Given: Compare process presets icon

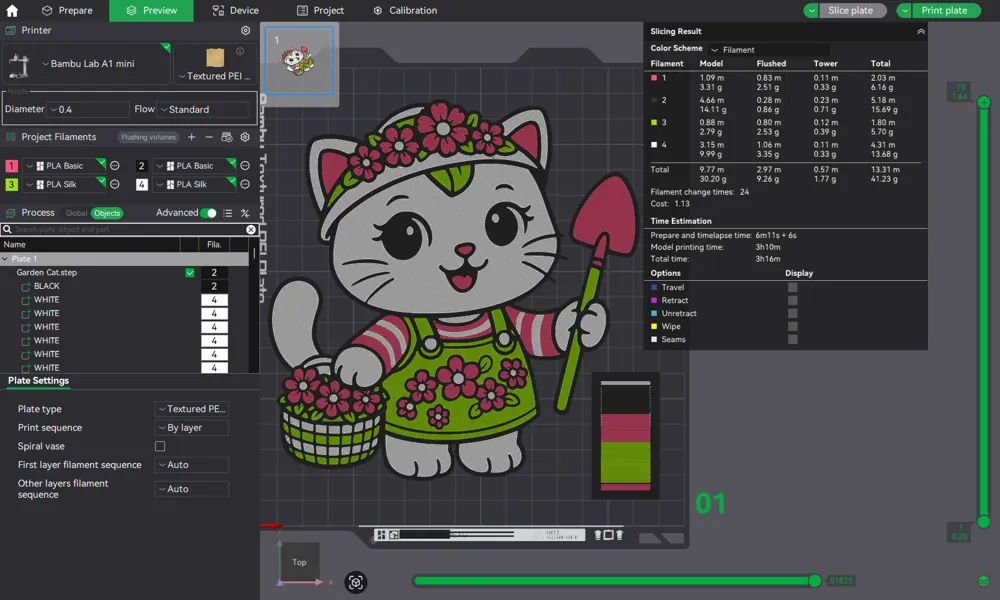Looking at the screenshot, I should (245, 213).
